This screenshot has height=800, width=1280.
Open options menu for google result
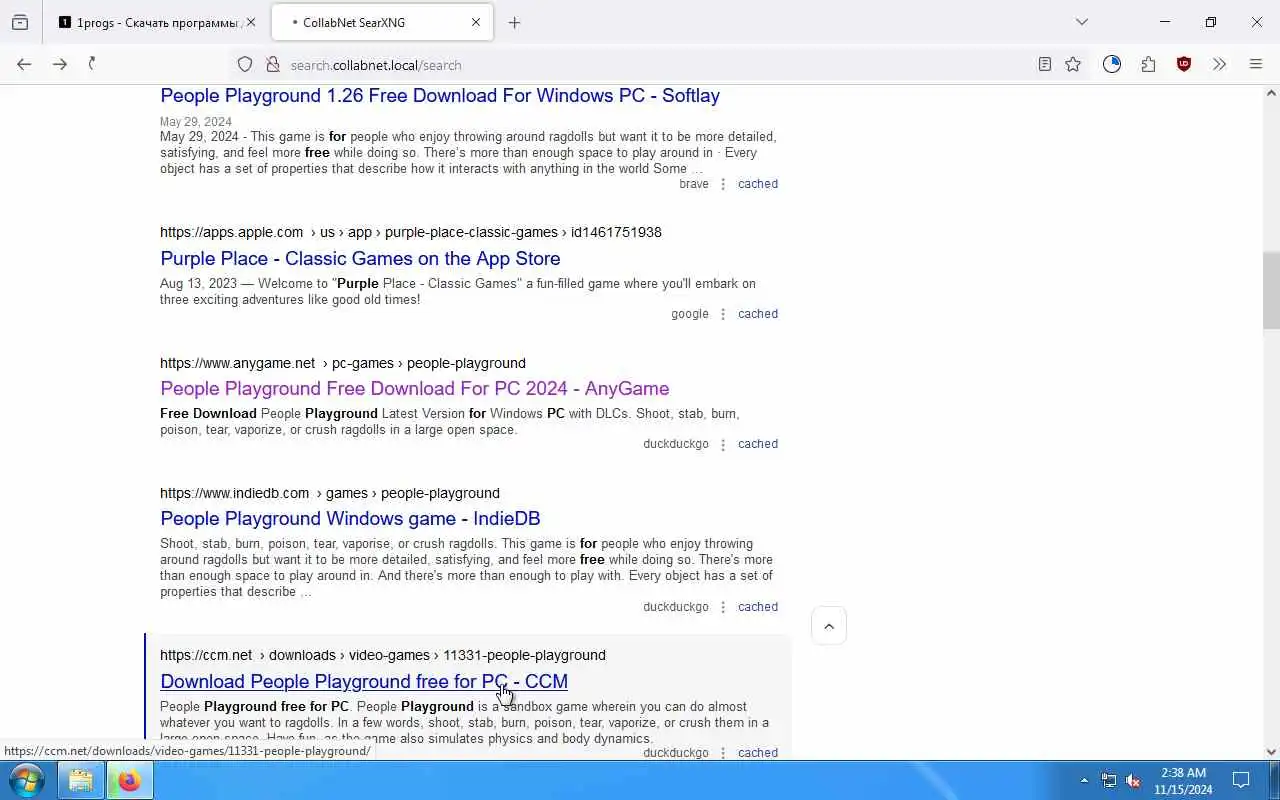tap(723, 314)
